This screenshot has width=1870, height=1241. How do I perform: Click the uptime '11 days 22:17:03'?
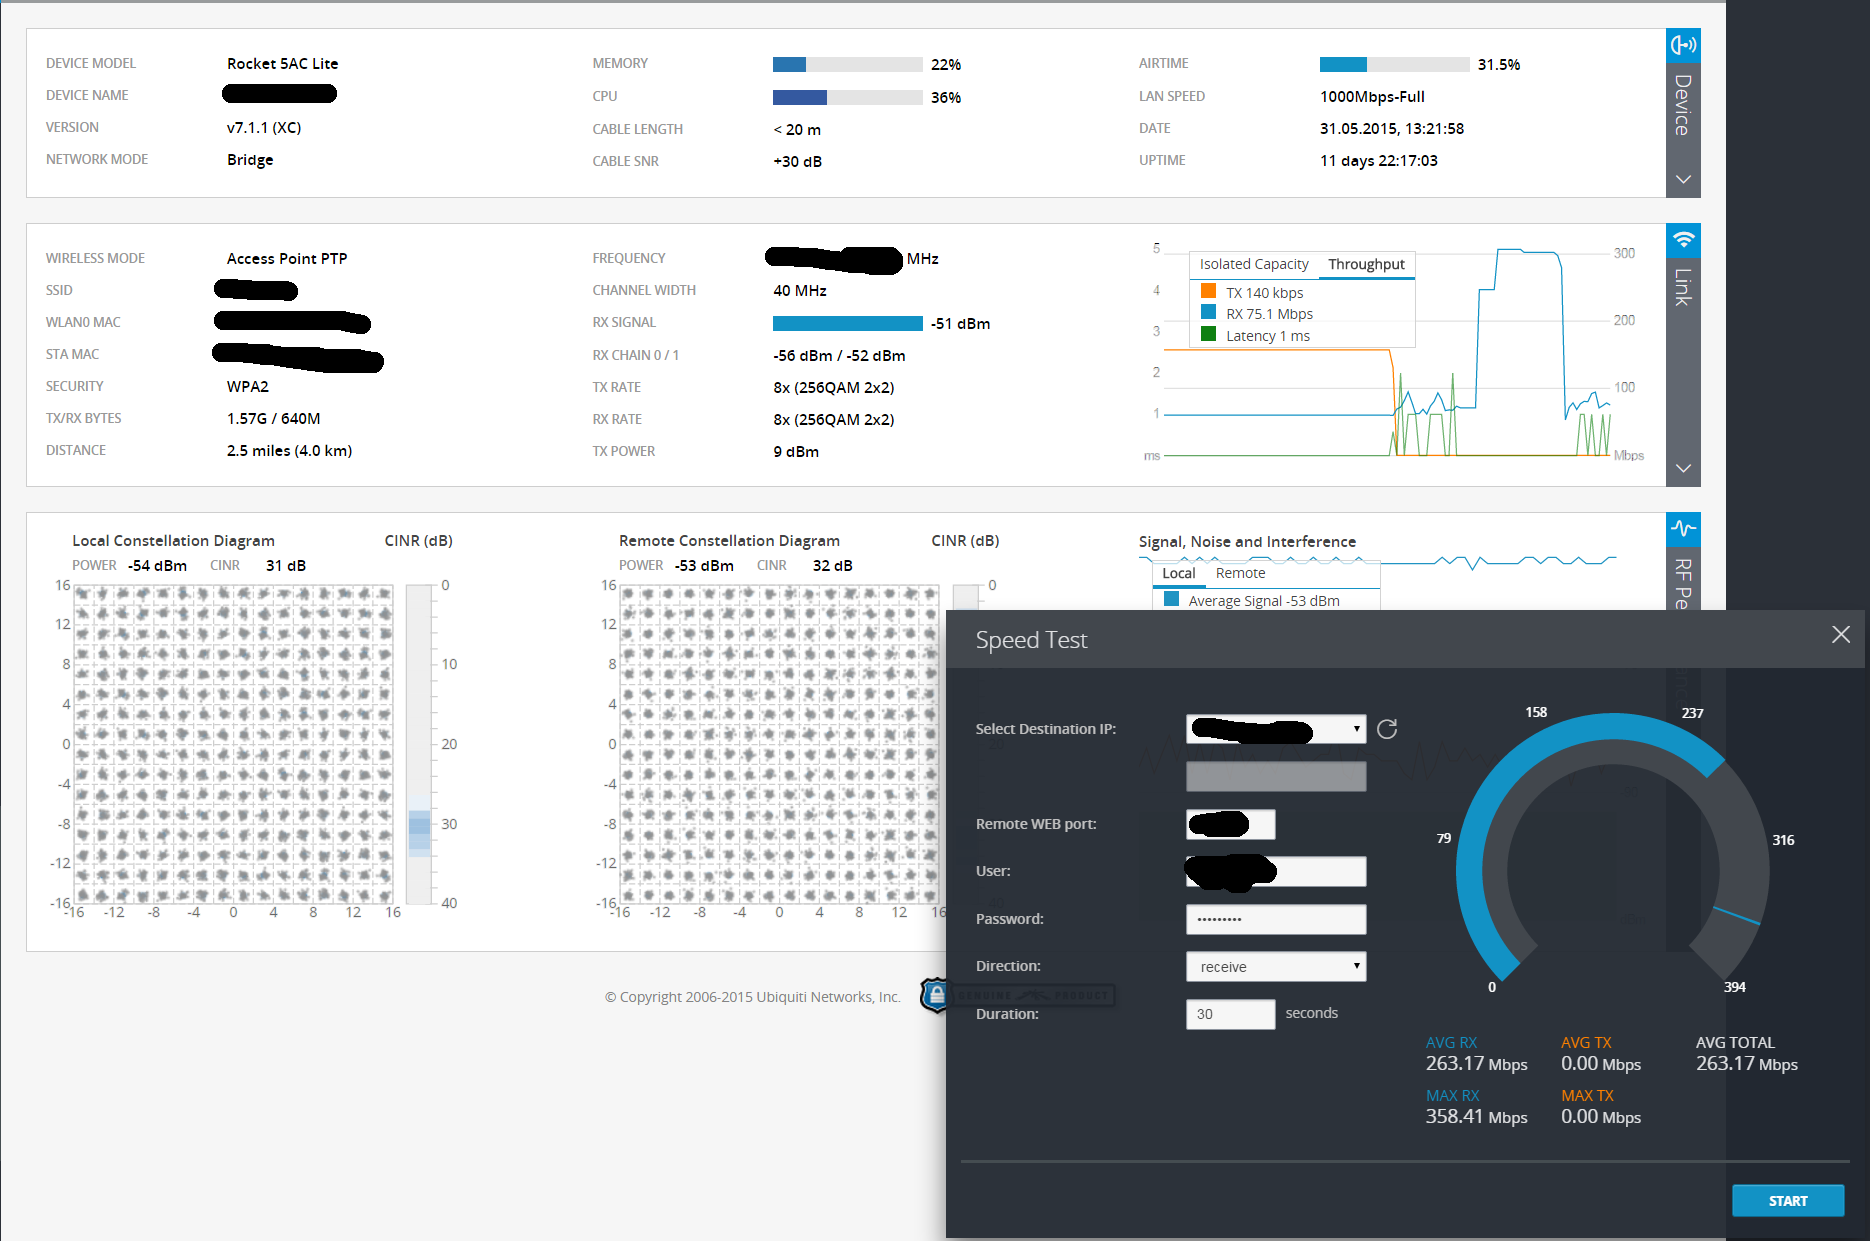point(1378,160)
